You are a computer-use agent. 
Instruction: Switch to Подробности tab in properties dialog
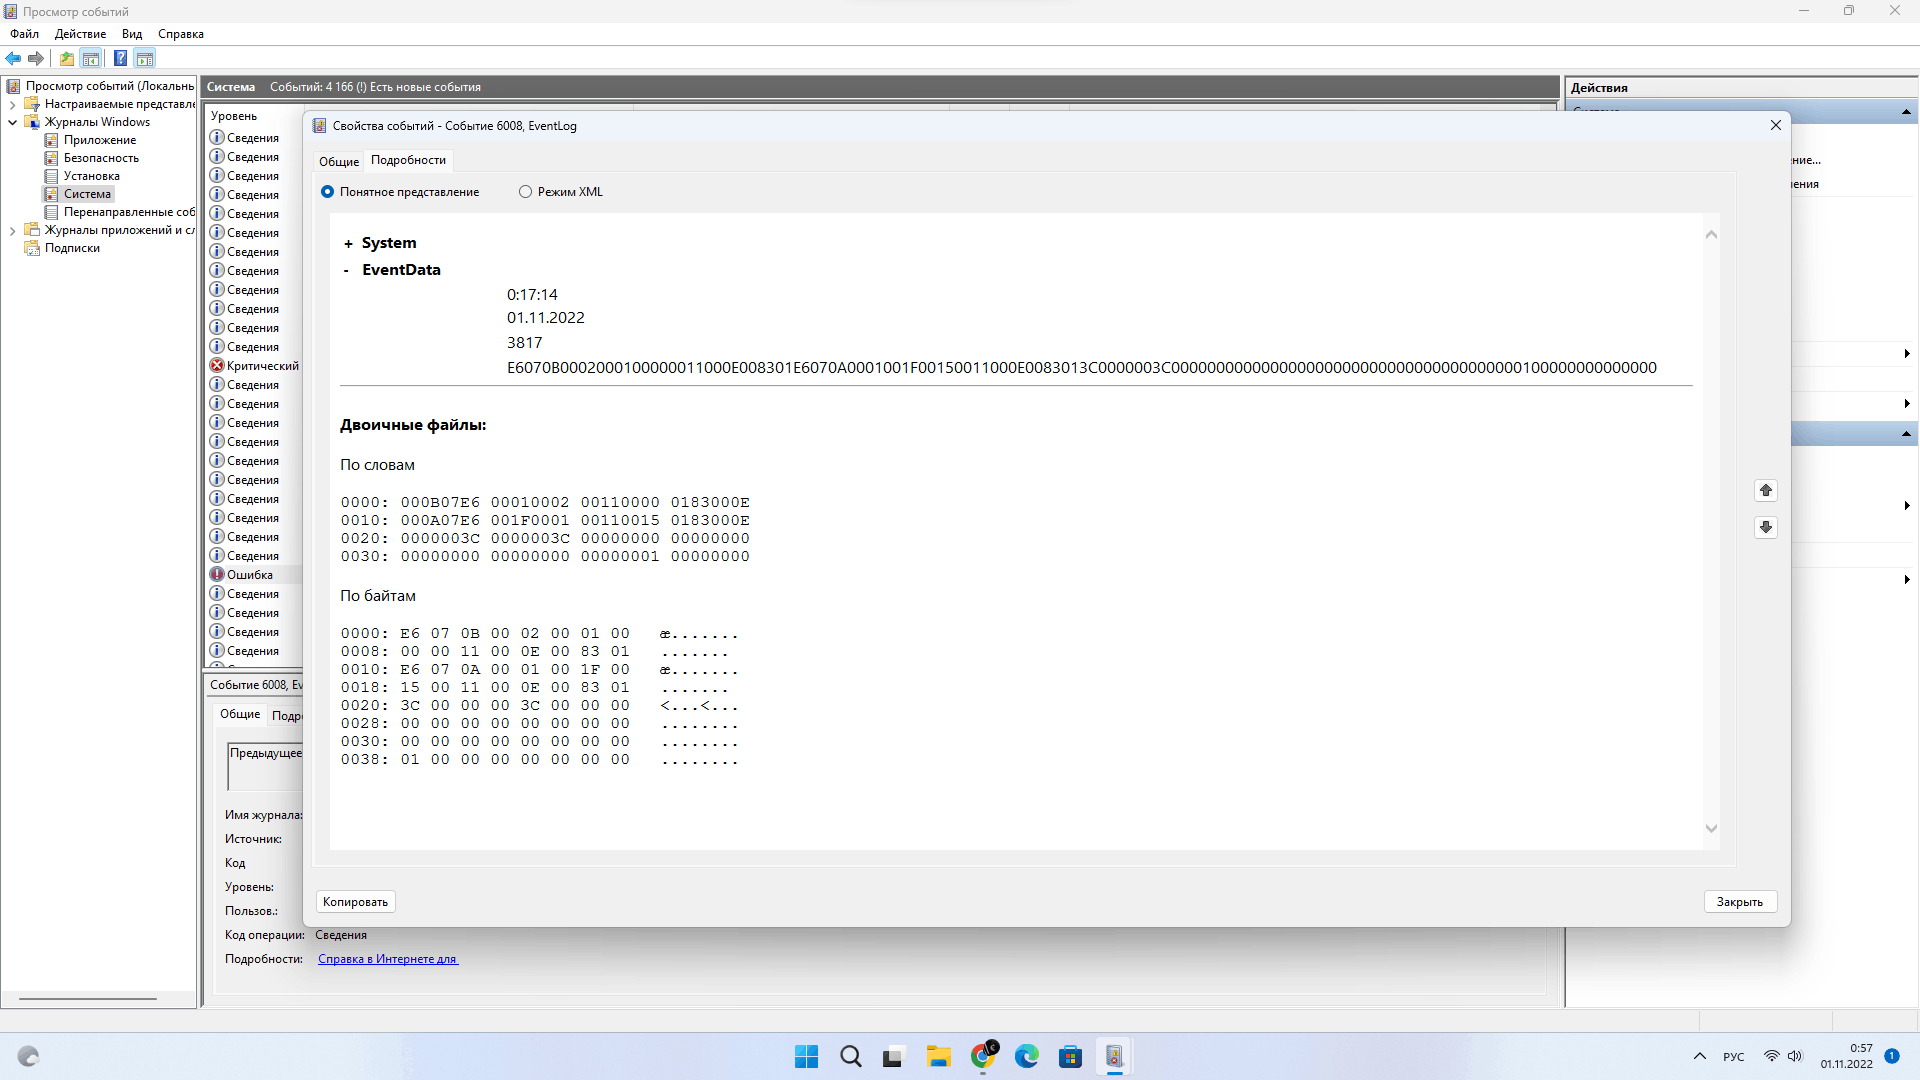pos(408,160)
